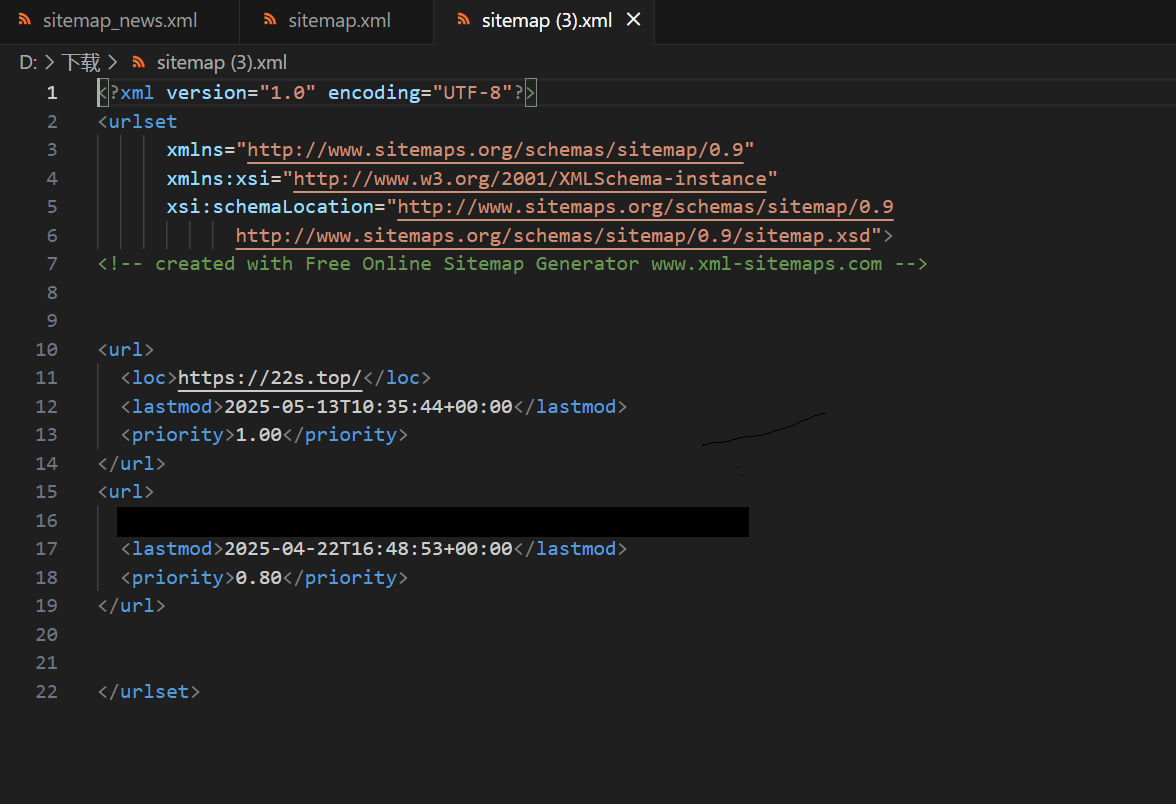Click the Free Online Sitemap Generator comment
The image size is (1176, 804).
tap(512, 264)
